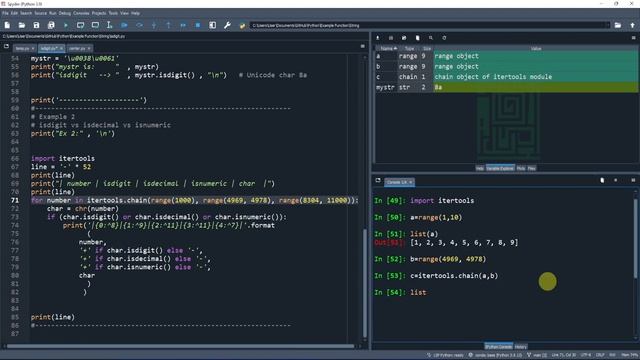
Task: Save data icon in Variable Explorer
Action: pyautogui.click(x=391, y=38)
